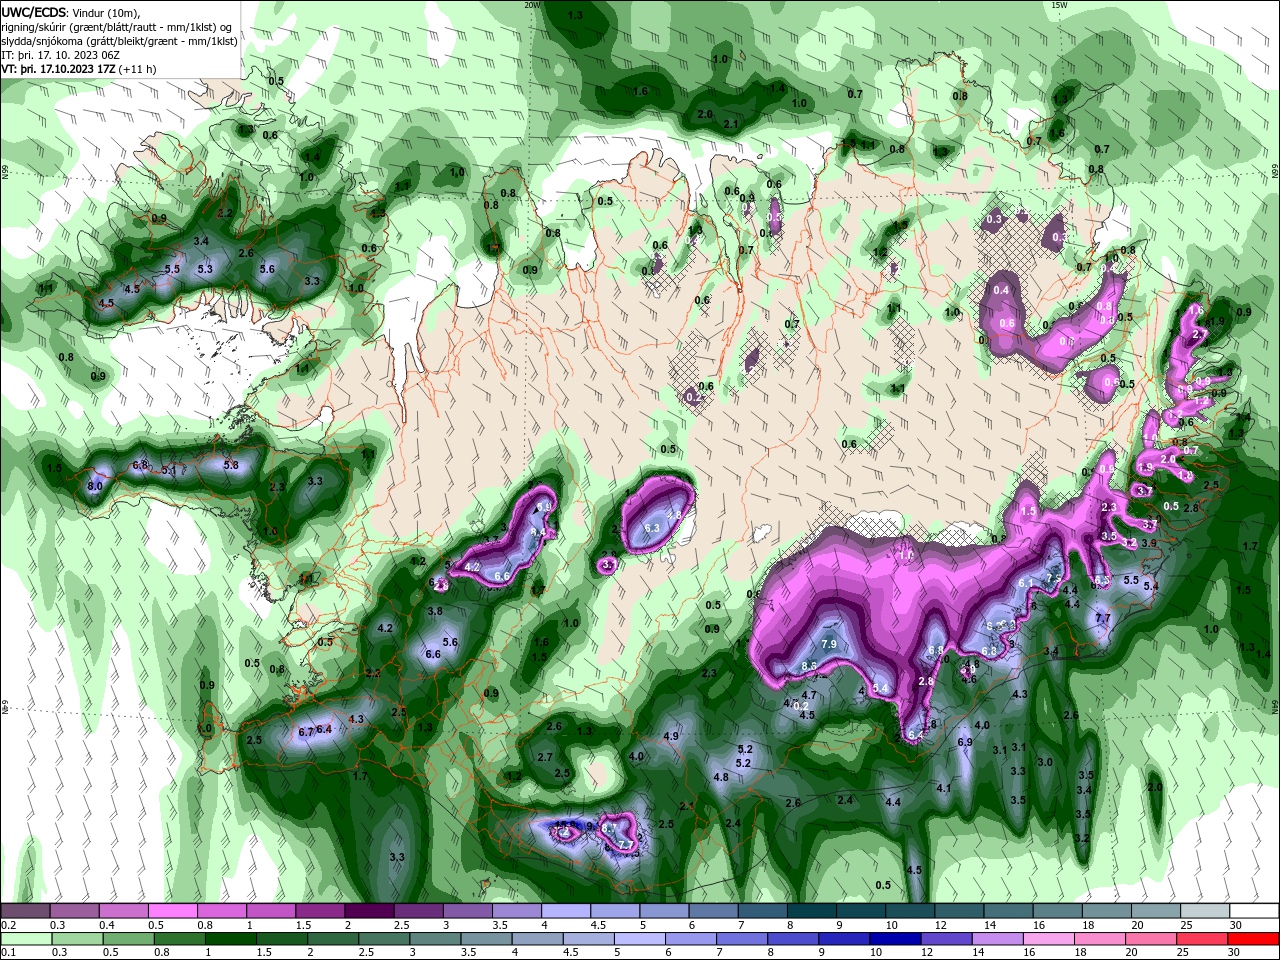
Task: Click the sleet legend swatch between 20 and 25
Action: [1156, 911]
